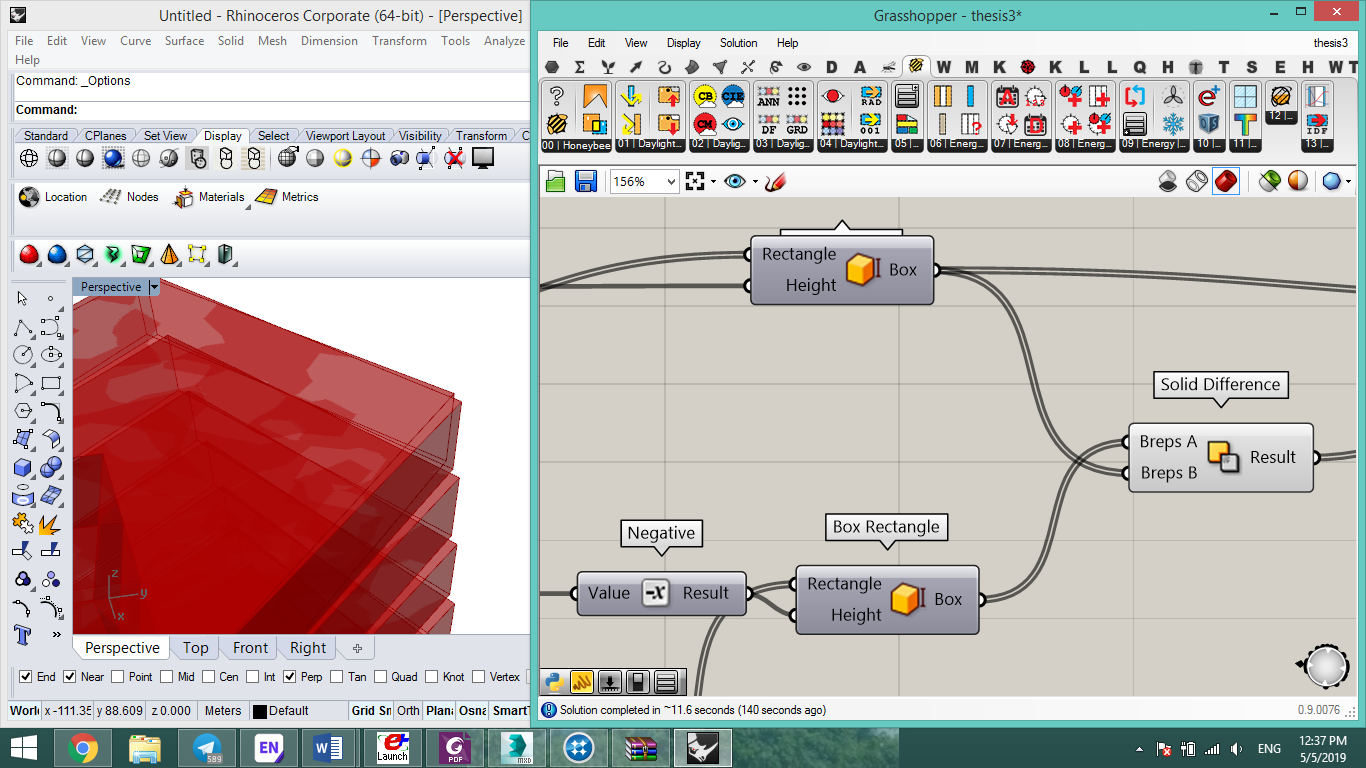The image size is (1366, 768).
Task: Select the red shaded preview mode icon
Action: pyautogui.click(x=1226, y=181)
